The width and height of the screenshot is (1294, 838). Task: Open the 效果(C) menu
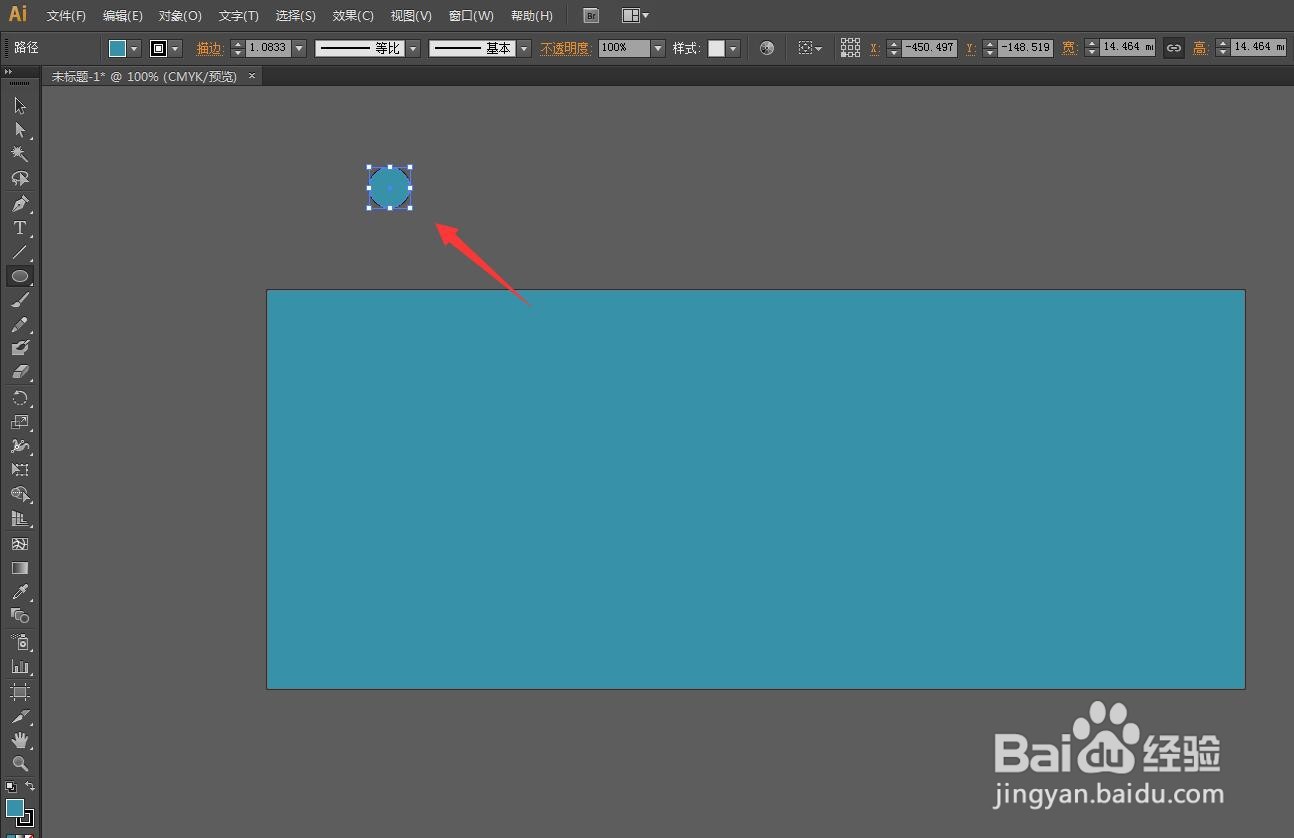pos(353,16)
